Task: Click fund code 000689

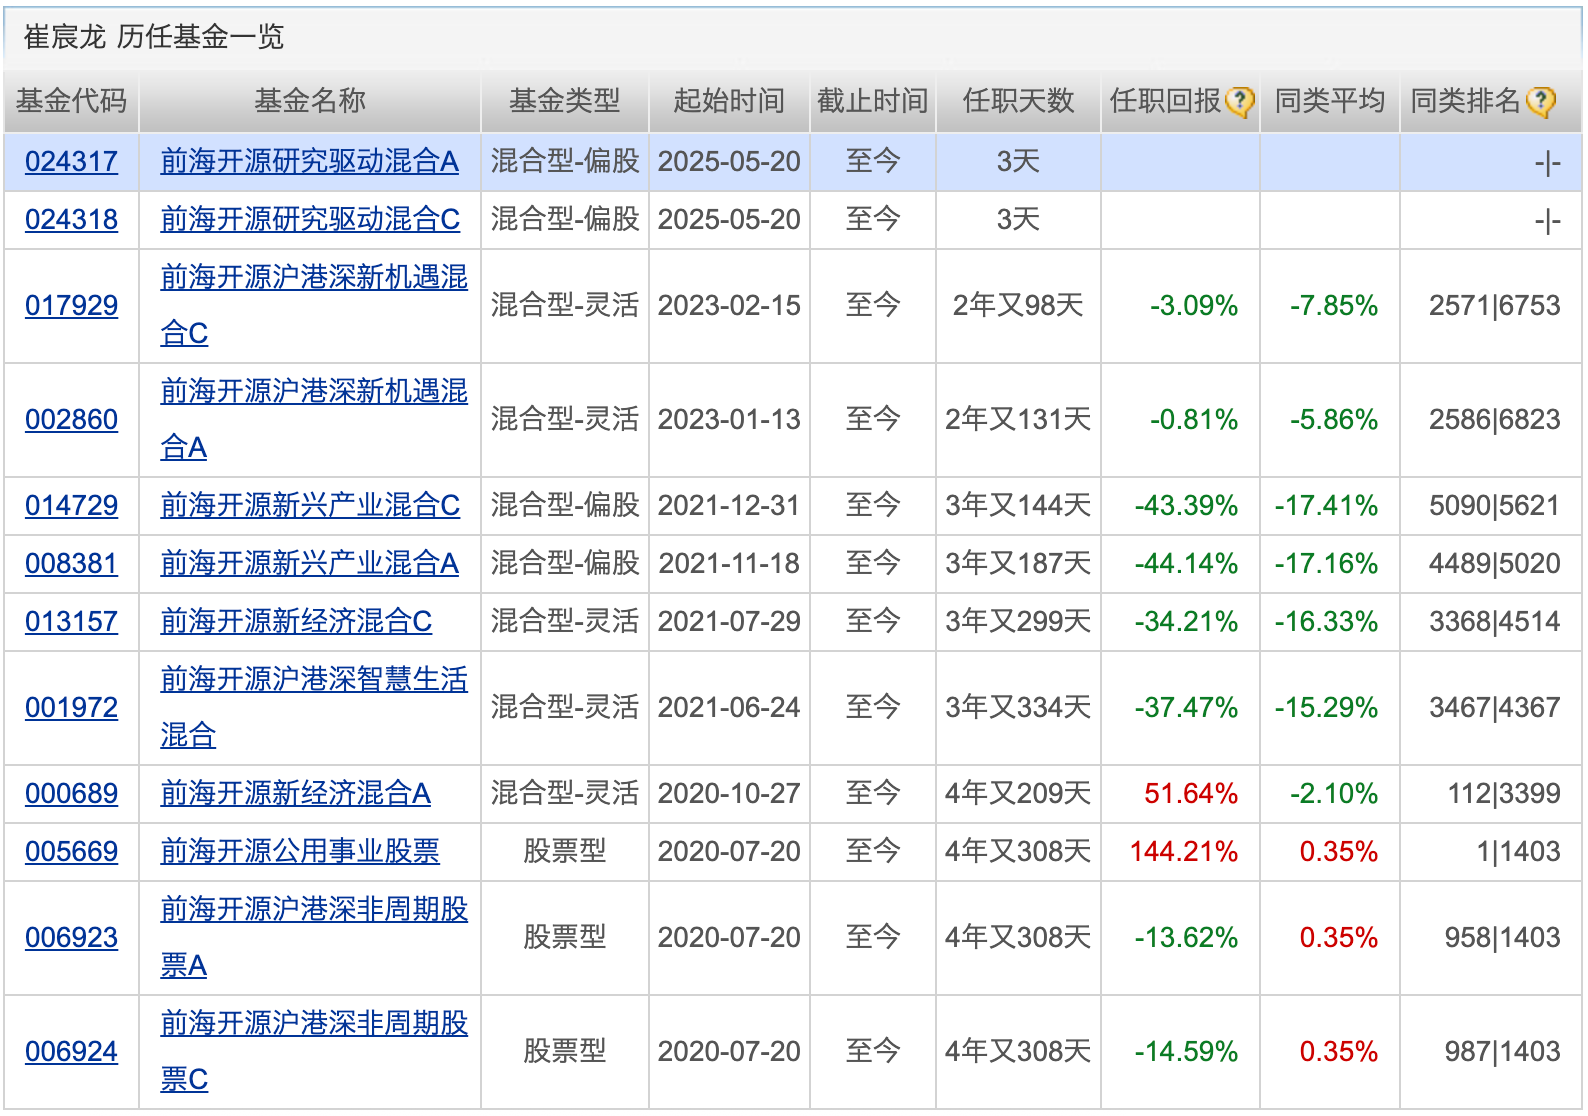Action: point(71,793)
